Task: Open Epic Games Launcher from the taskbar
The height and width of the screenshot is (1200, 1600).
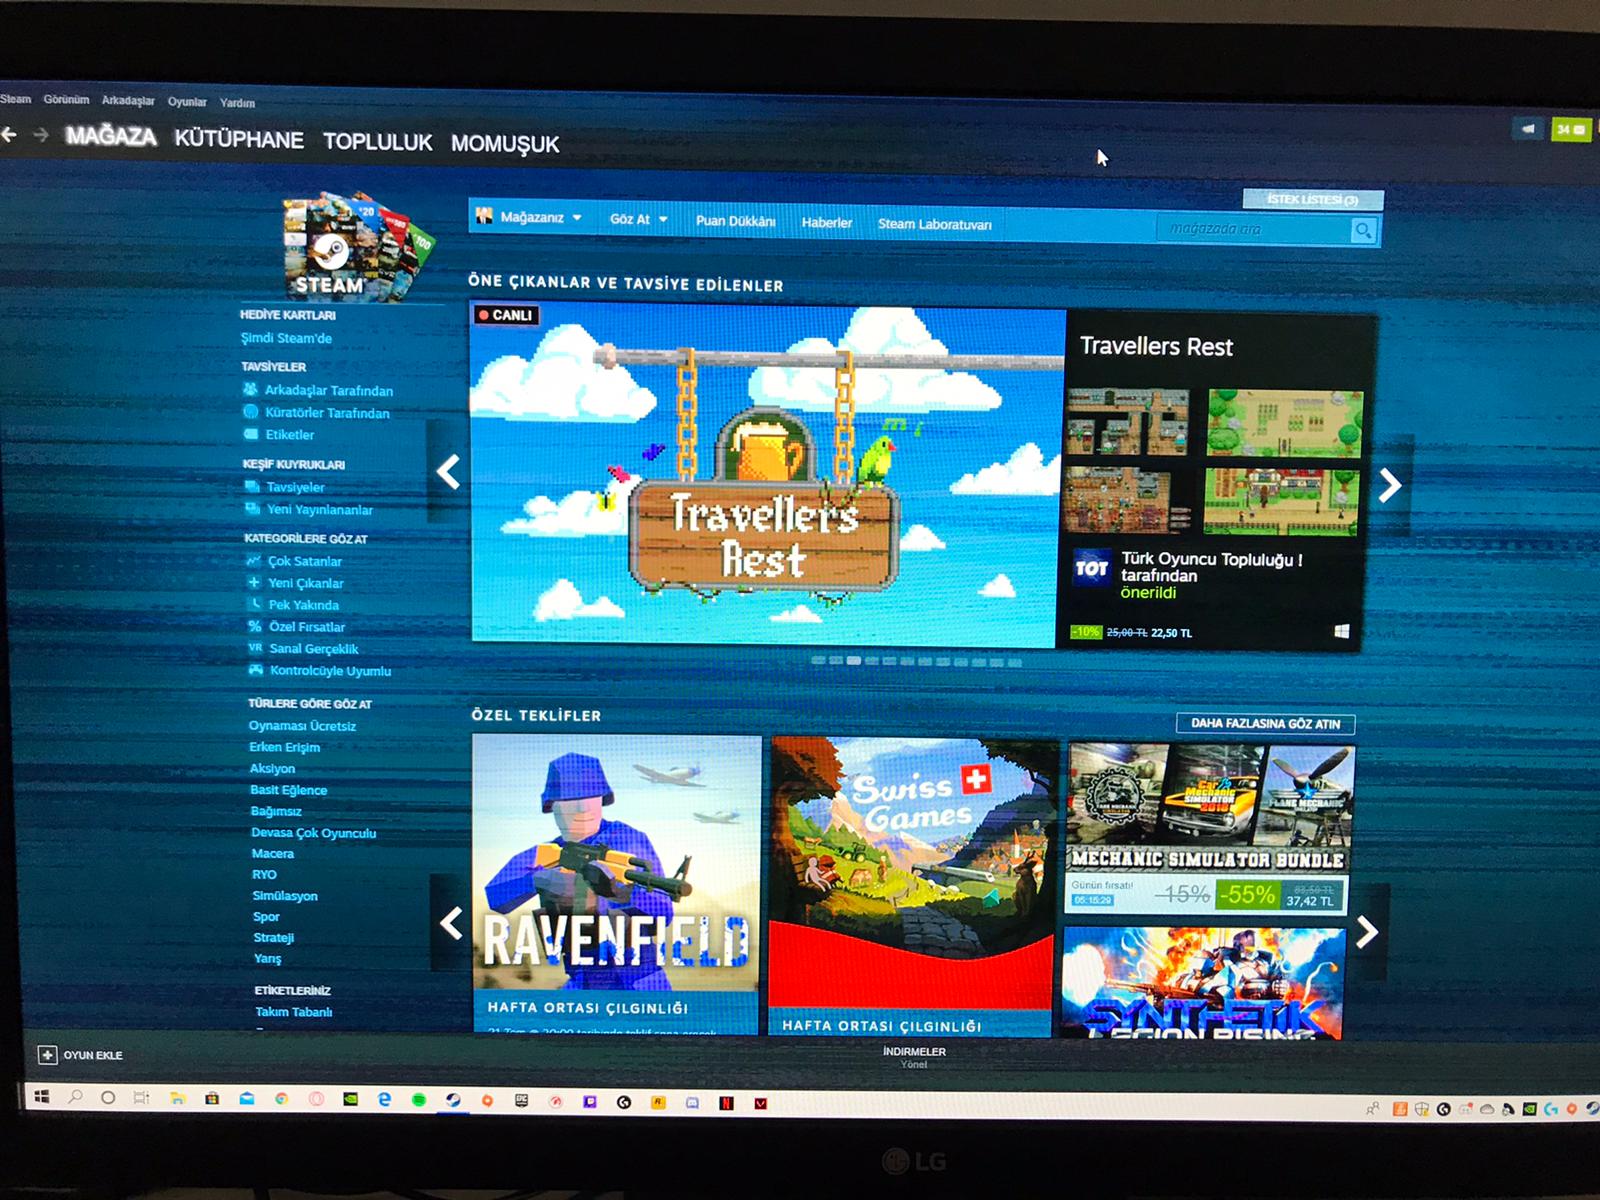Action: (522, 1100)
